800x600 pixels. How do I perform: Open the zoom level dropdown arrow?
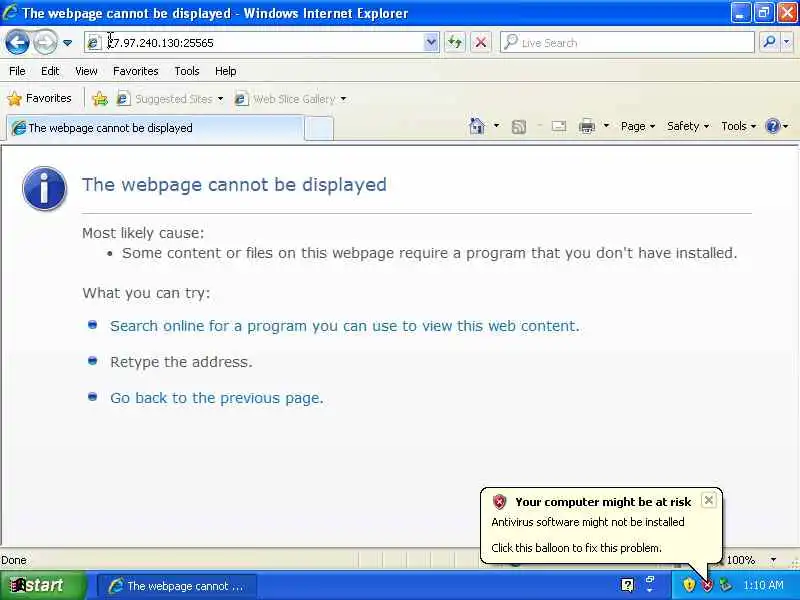773,560
